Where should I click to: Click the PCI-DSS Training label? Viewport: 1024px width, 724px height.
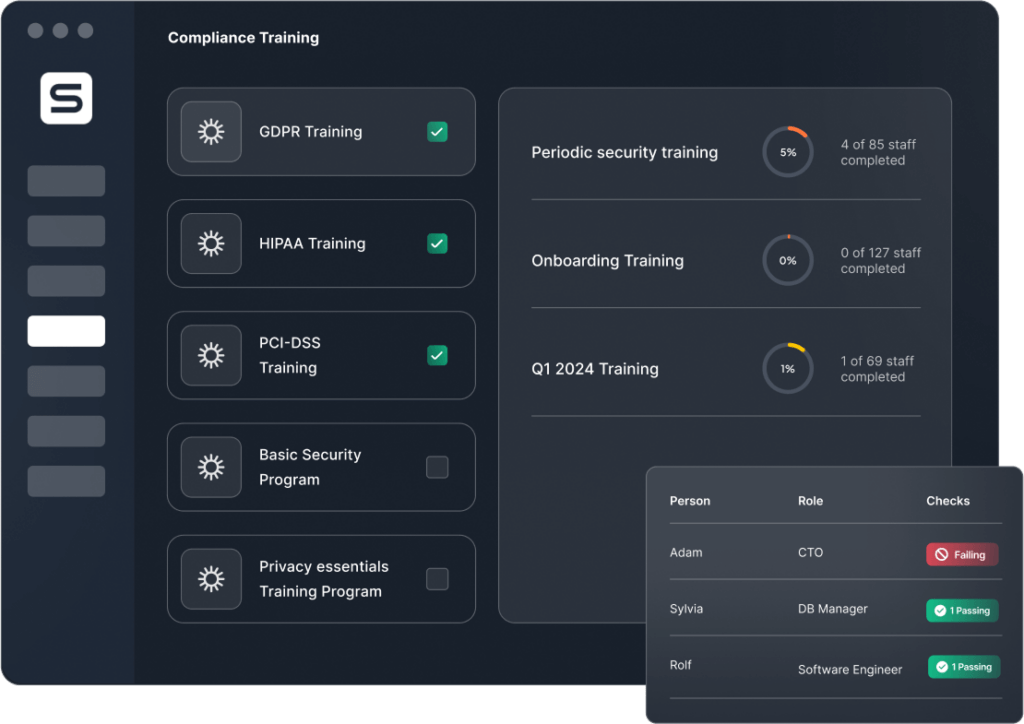(290, 355)
